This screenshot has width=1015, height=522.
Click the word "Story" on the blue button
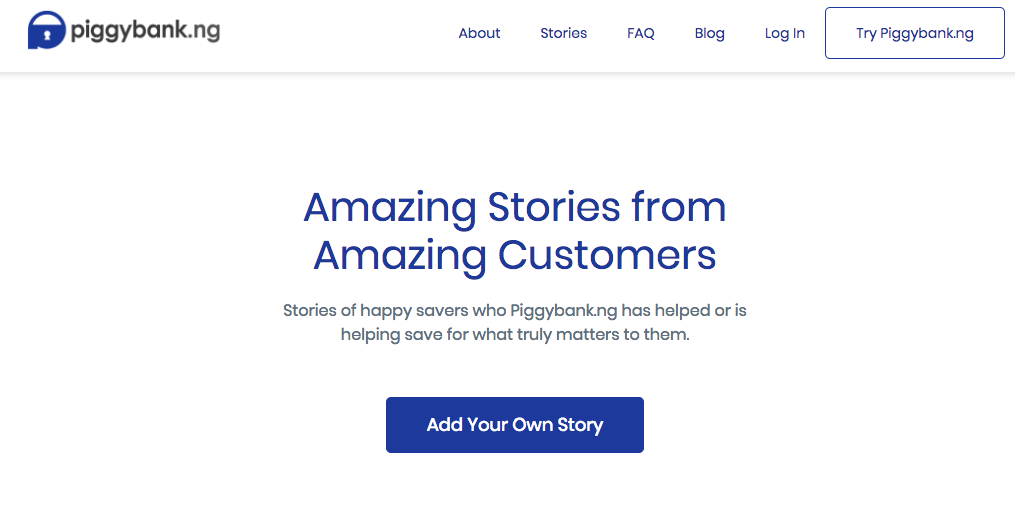pyautogui.click(x=580, y=426)
